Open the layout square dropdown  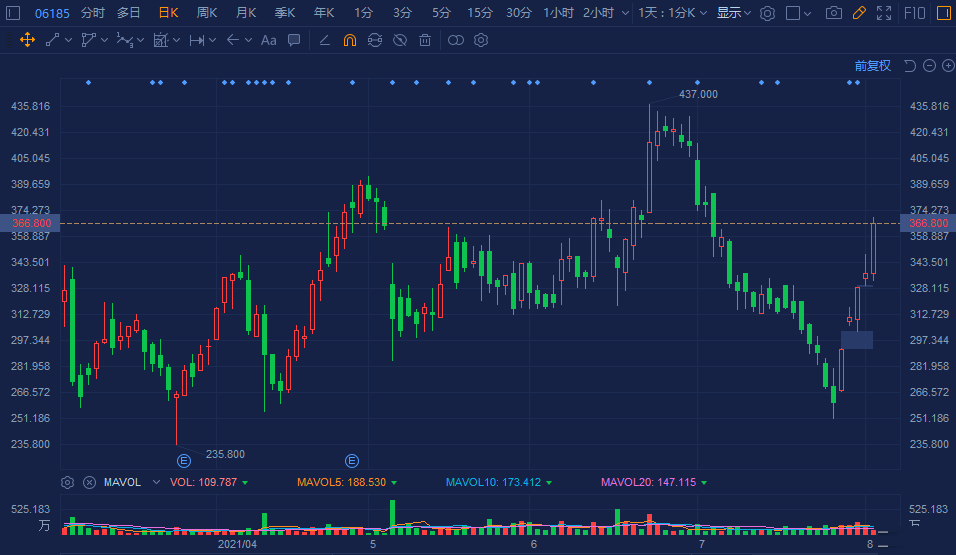click(x=798, y=13)
